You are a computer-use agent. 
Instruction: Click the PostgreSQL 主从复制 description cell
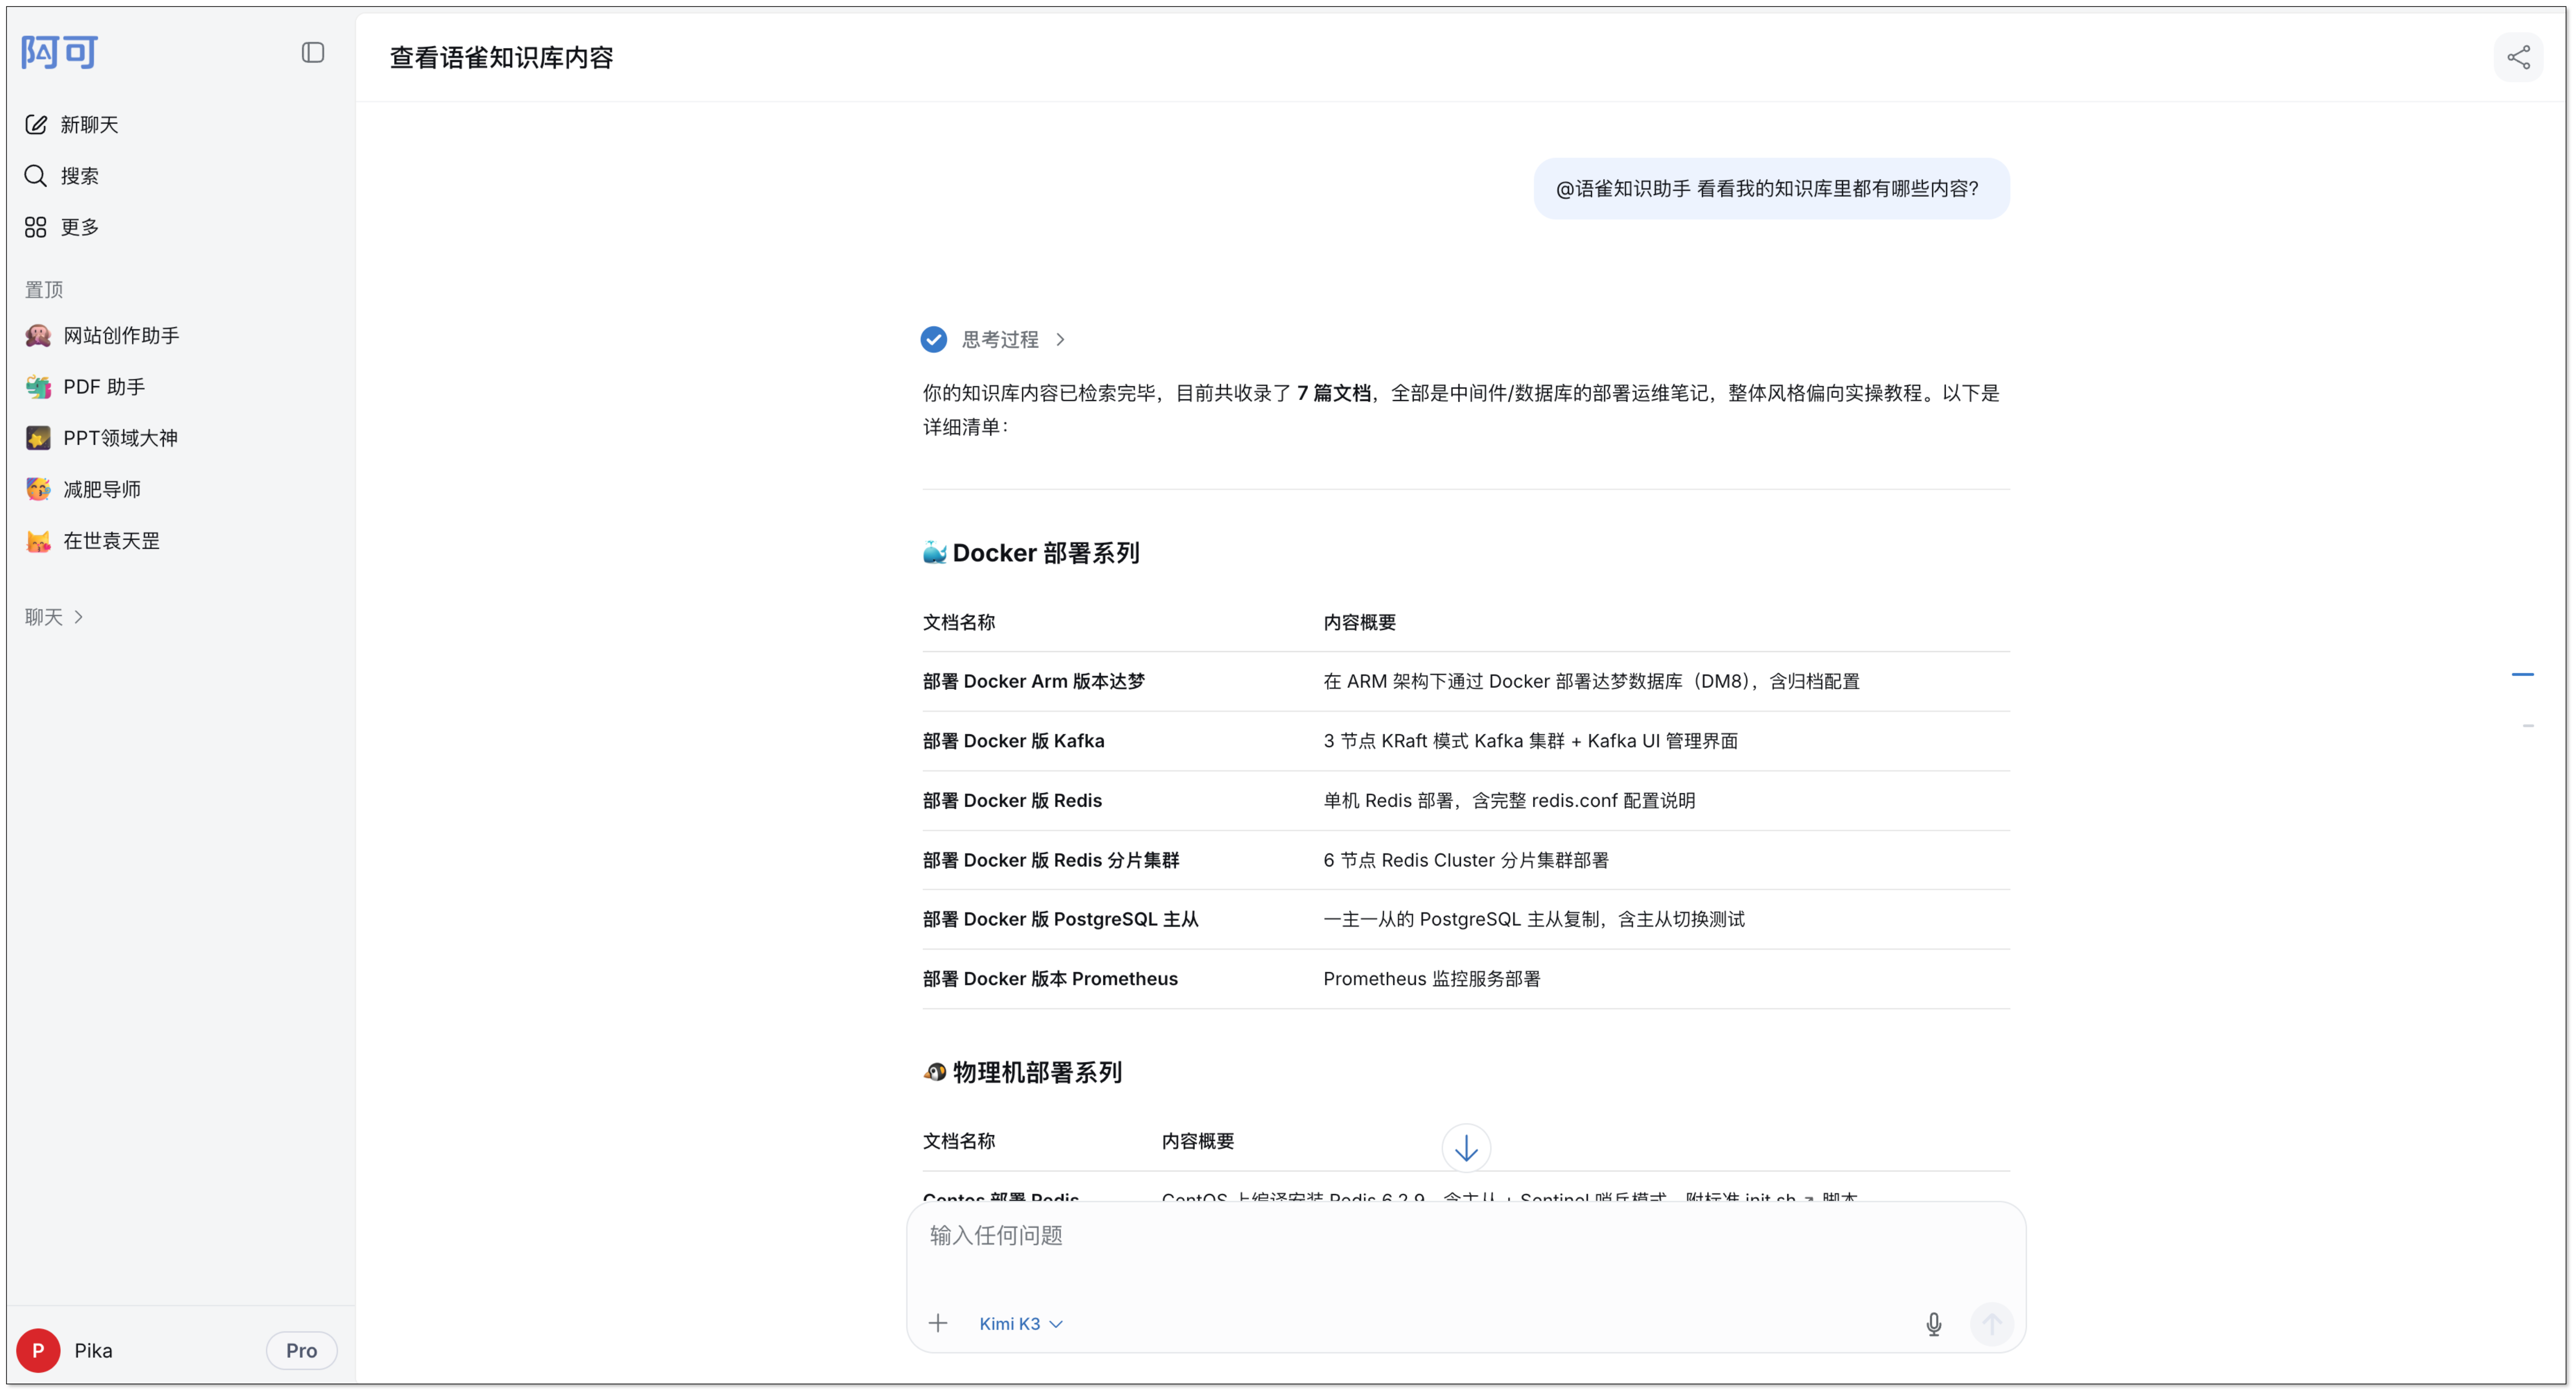pyautogui.click(x=1533, y=919)
